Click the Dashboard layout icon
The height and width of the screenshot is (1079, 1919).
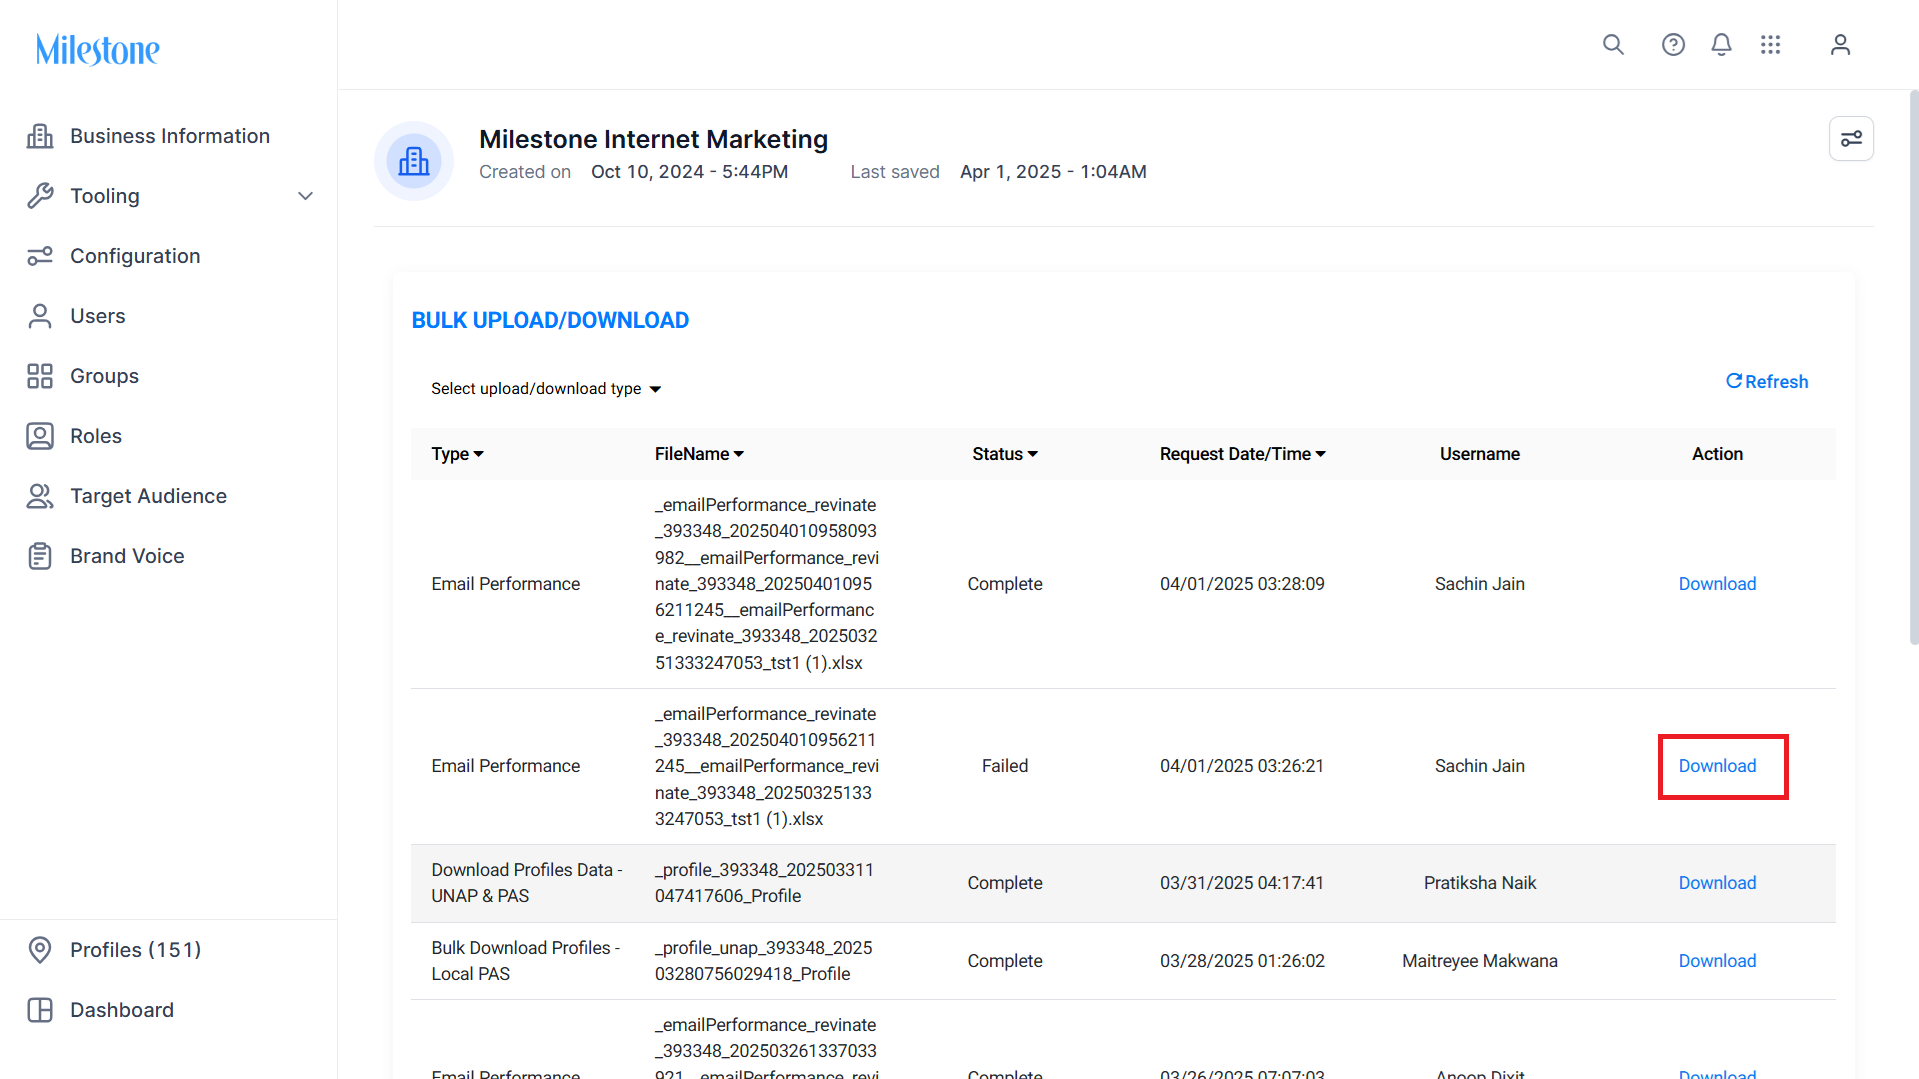pyautogui.click(x=40, y=1010)
